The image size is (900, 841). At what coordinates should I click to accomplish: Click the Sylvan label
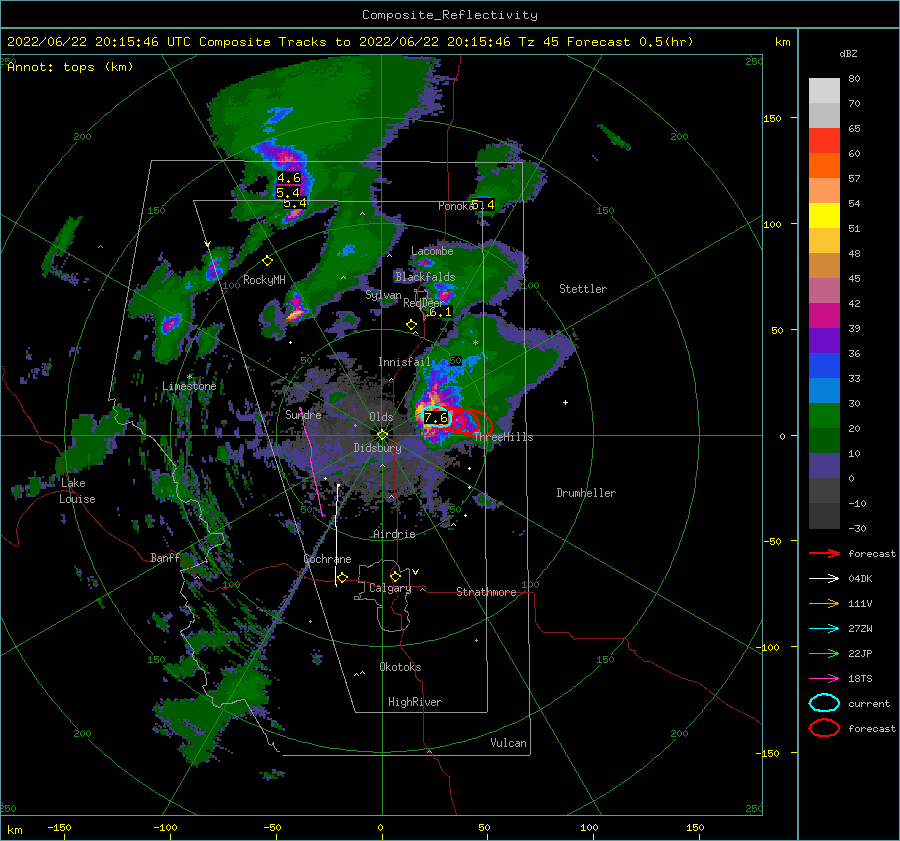click(383, 295)
